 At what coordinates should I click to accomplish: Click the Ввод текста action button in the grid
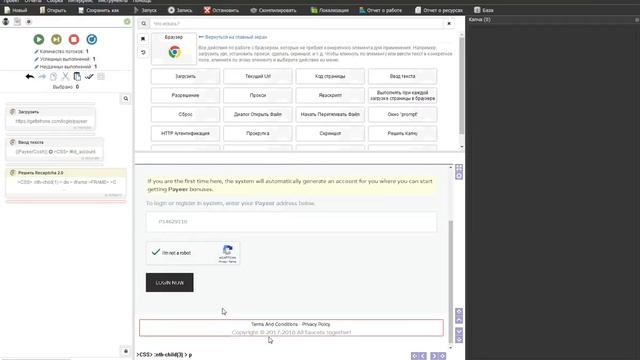(x=402, y=76)
